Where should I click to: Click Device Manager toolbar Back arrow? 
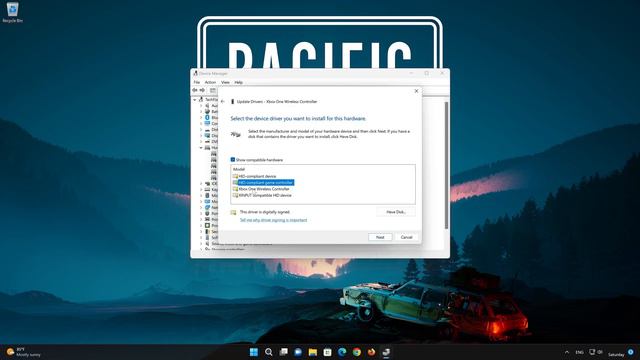click(x=195, y=90)
